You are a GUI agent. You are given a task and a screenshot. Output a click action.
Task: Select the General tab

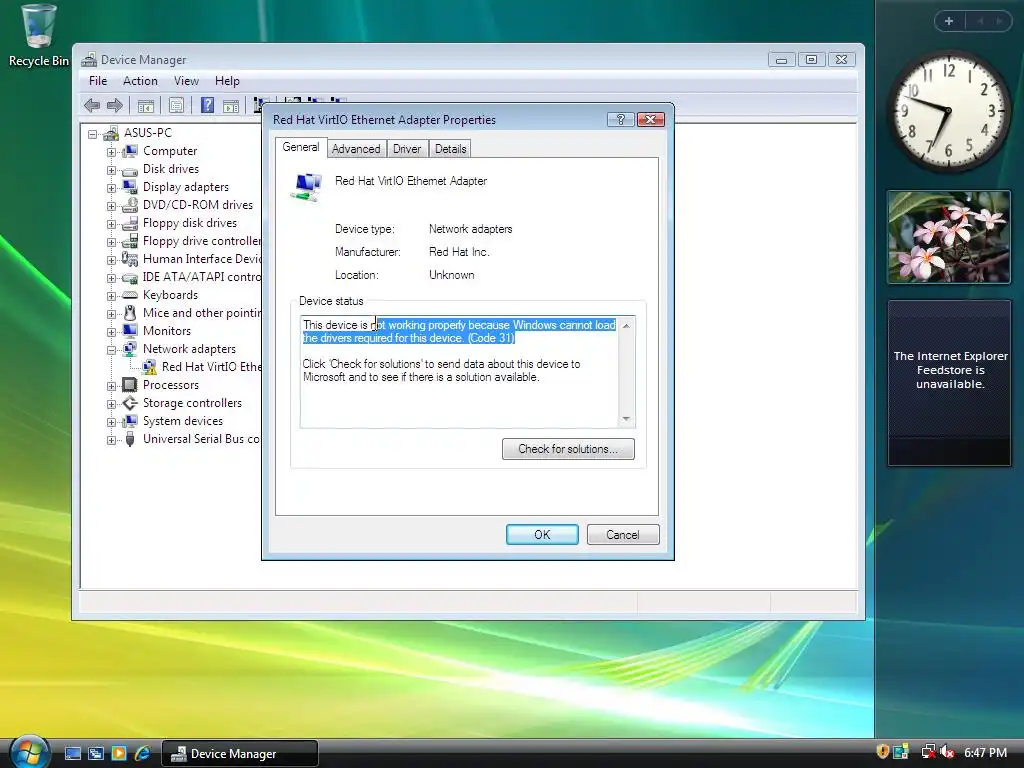tap(300, 148)
